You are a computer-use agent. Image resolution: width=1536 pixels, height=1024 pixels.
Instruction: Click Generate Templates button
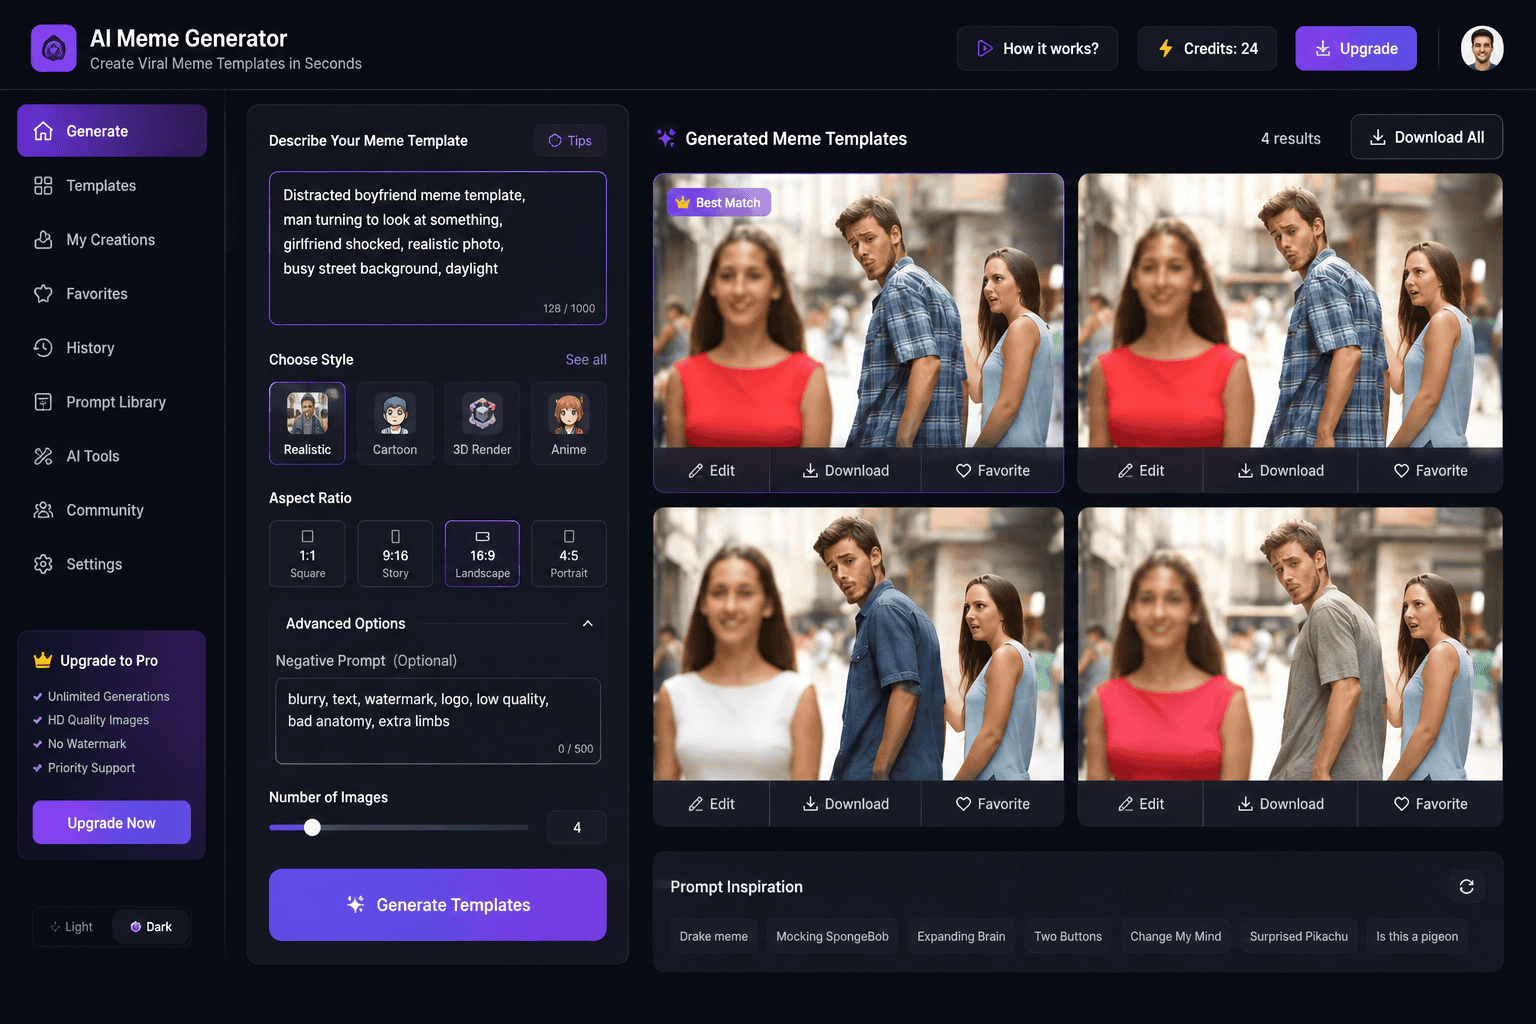(x=438, y=905)
